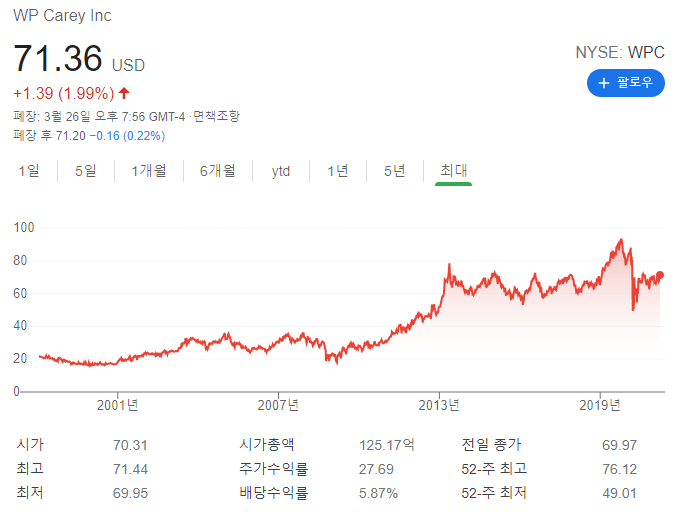Choose the 5년 range tab
681x516 pixels.
[394, 171]
